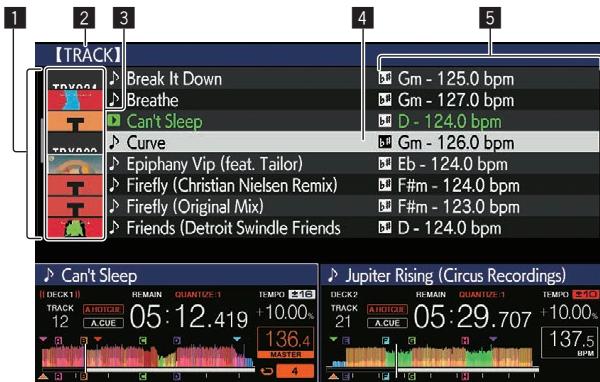Click the red ±10 tempo range badge on Deck 2
Viewport: 600px width, 382px height.
[x=585, y=294]
